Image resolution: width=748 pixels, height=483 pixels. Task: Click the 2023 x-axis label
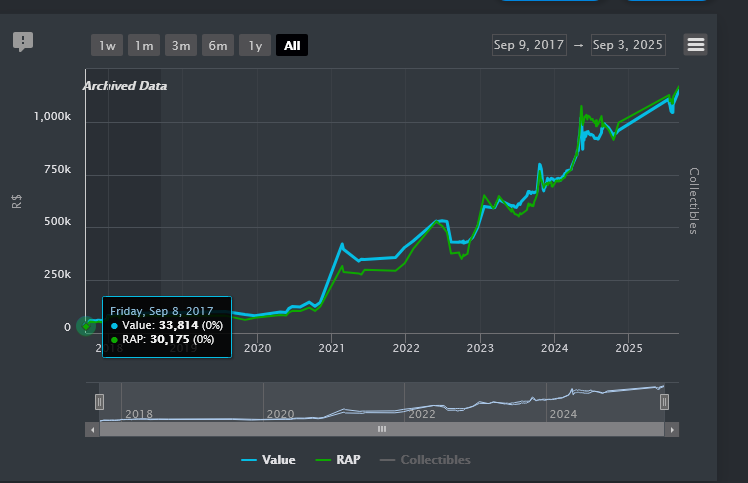[480, 348]
